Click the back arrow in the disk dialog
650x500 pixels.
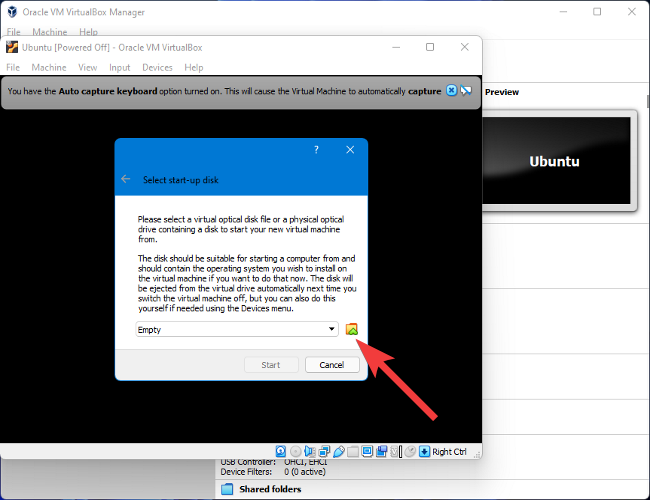[126, 179]
